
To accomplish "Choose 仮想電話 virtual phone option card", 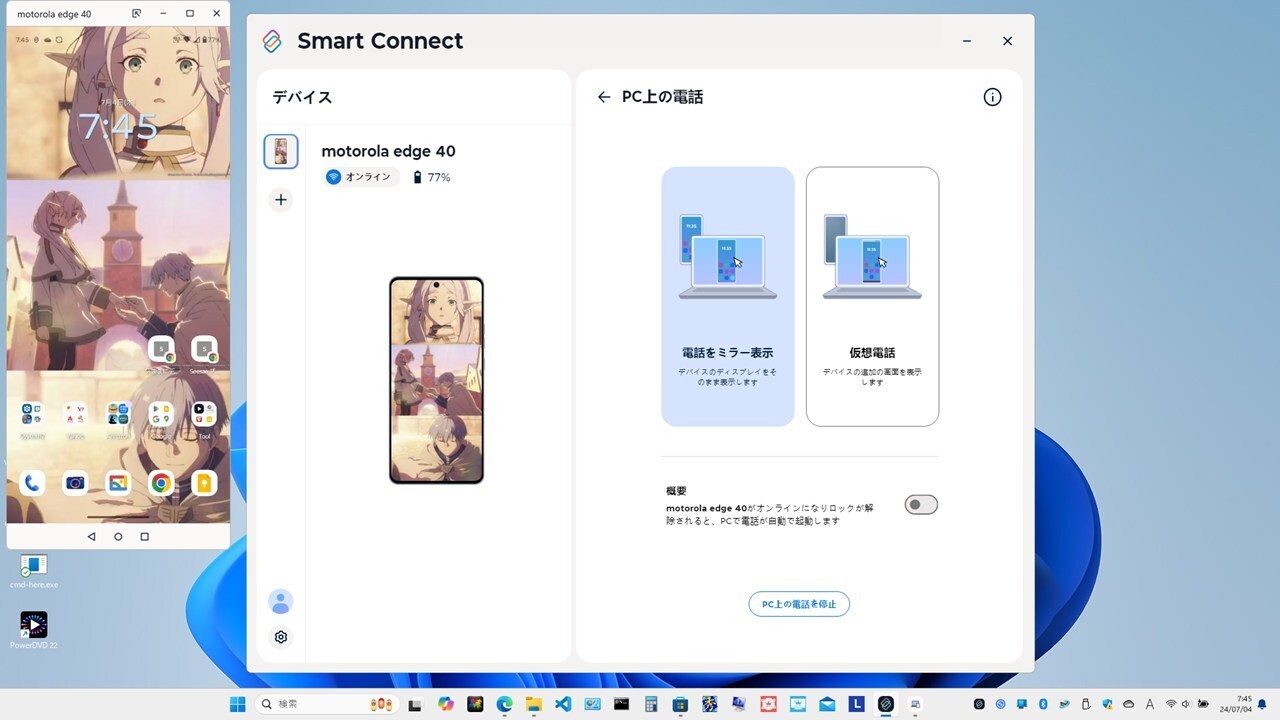I will click(872, 296).
